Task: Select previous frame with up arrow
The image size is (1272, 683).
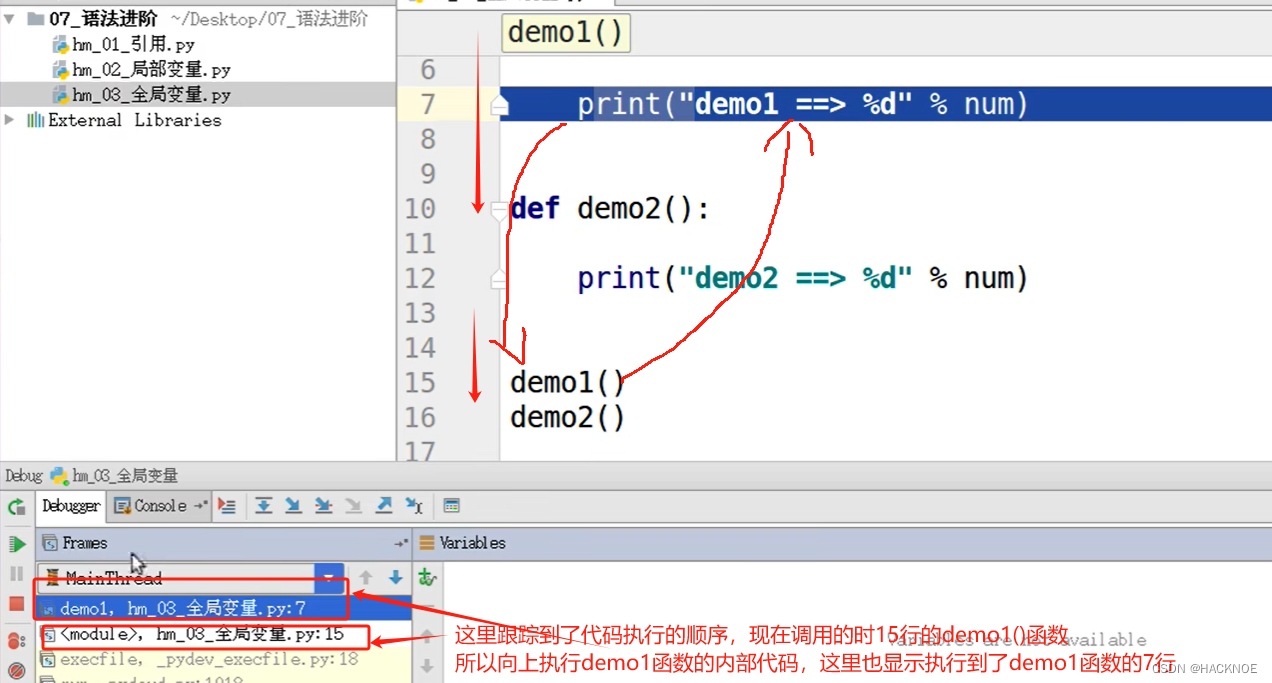Action: [x=366, y=578]
